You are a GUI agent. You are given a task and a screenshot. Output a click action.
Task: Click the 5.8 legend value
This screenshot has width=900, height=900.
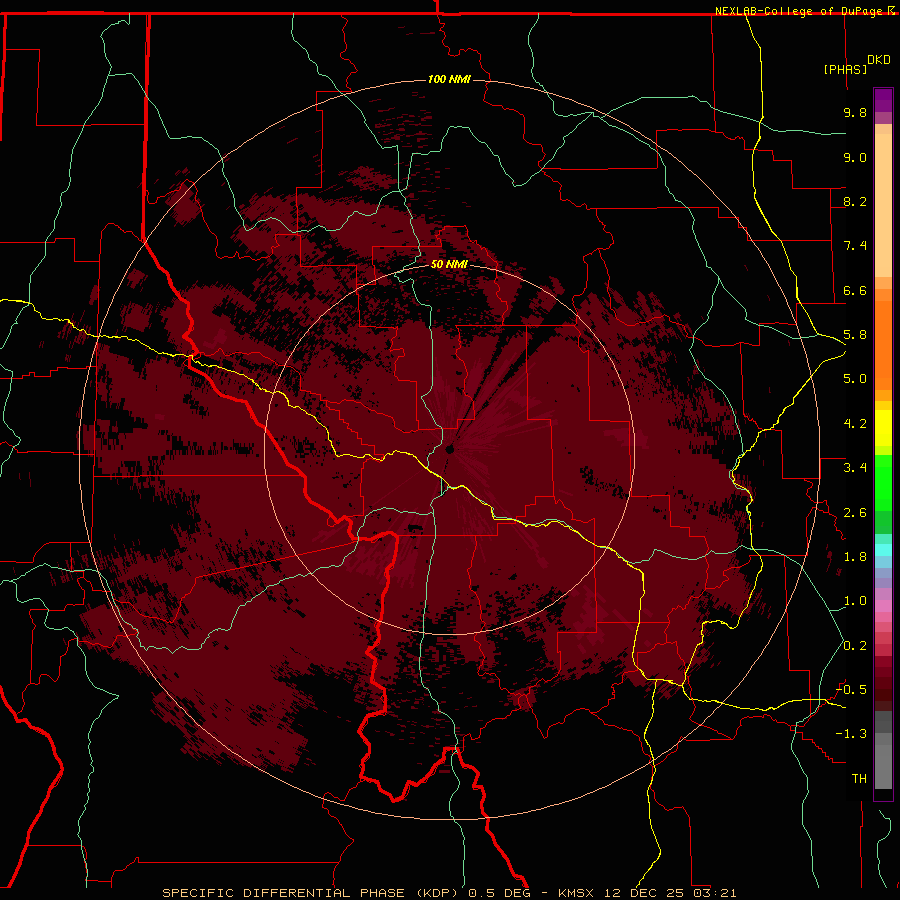[855, 335]
